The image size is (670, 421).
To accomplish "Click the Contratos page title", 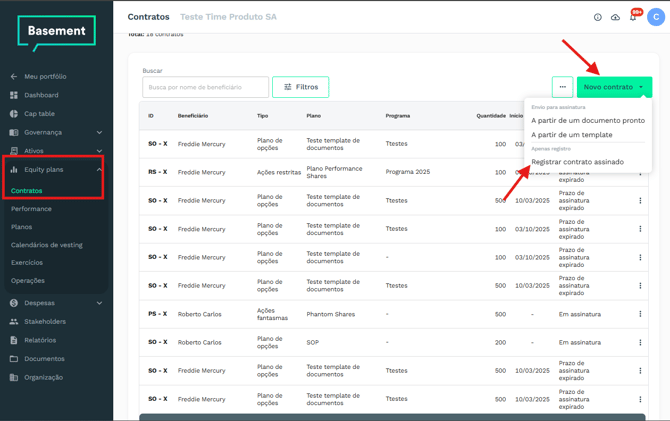I will (148, 17).
